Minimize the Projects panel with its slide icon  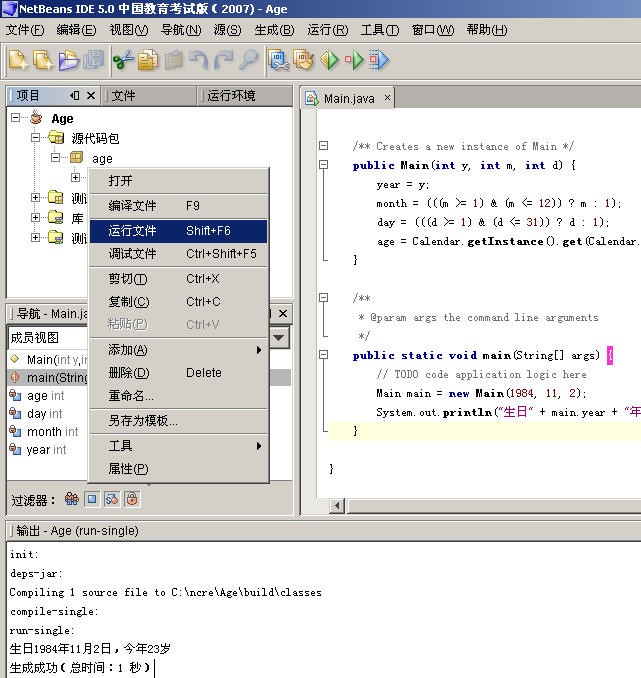coord(74,95)
